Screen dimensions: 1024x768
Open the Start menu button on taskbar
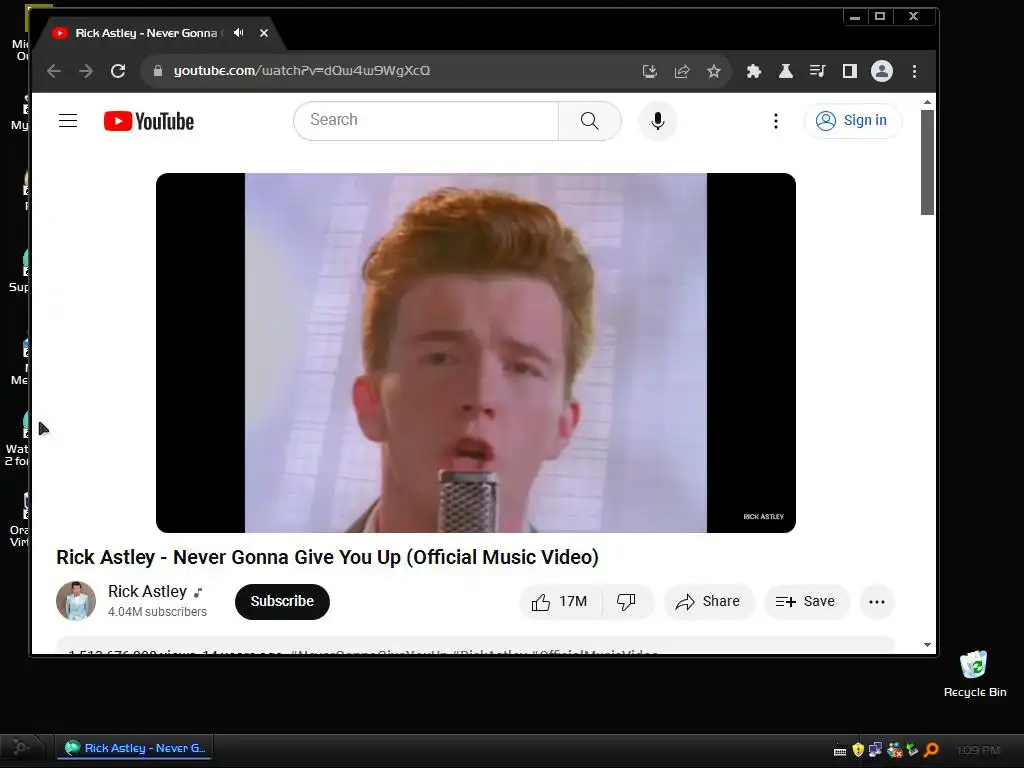pos(21,747)
